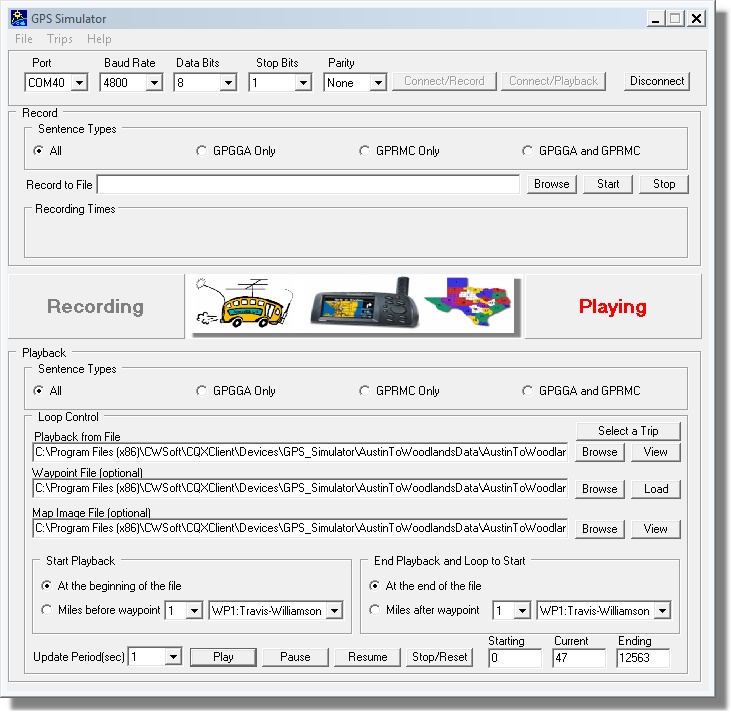Image resolution: width=731 pixels, height=713 pixels.
Task: Click the Start recording button
Action: 608,184
